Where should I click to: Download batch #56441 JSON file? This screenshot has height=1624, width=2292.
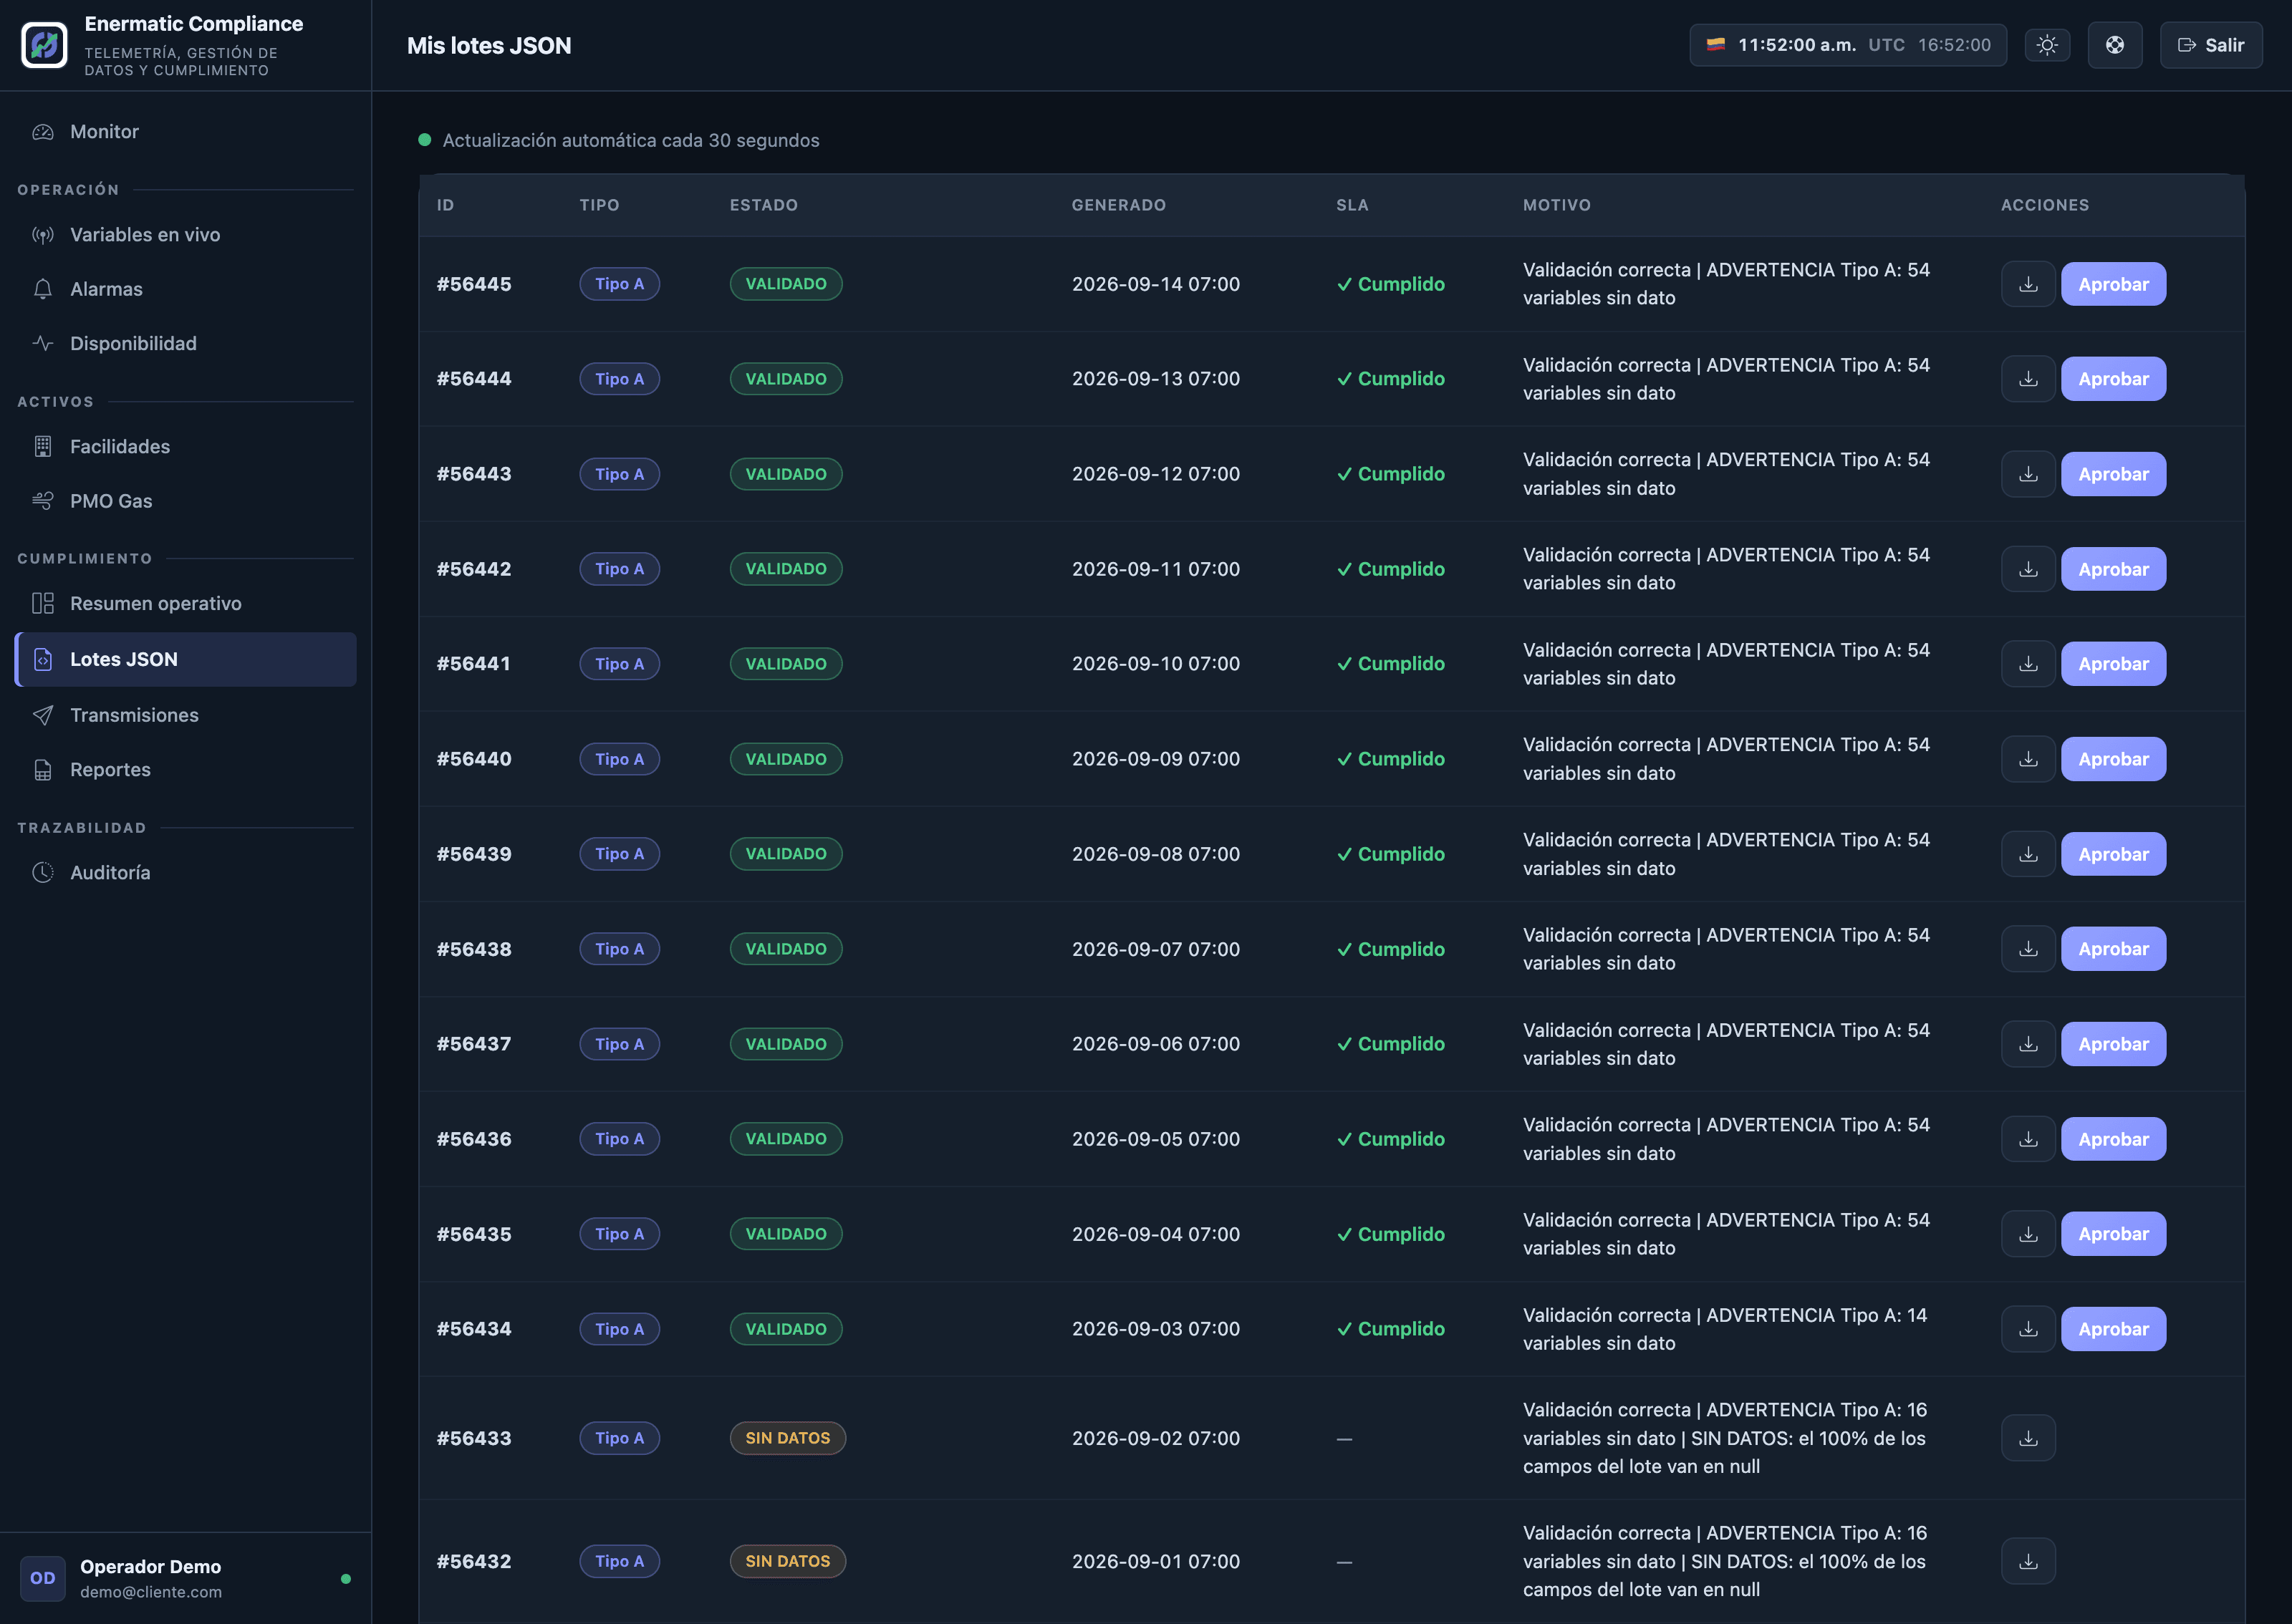click(x=2028, y=664)
